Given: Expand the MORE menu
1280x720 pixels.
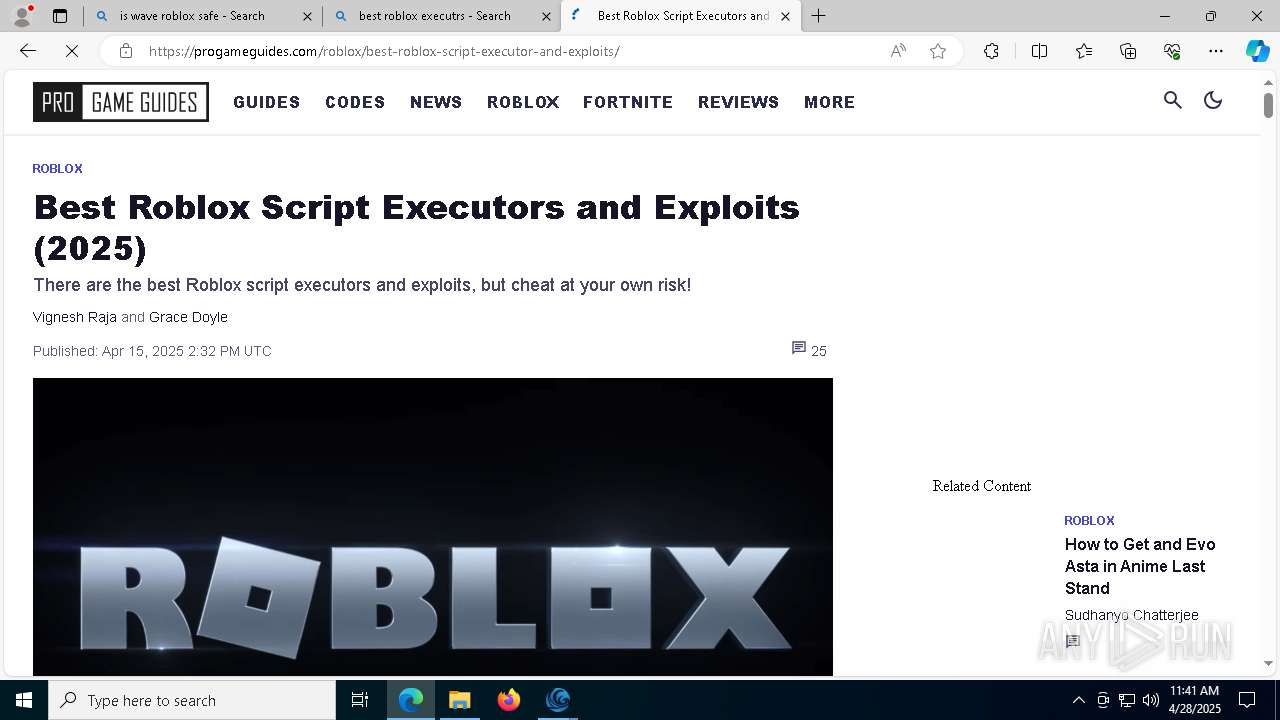Looking at the screenshot, I should [829, 102].
